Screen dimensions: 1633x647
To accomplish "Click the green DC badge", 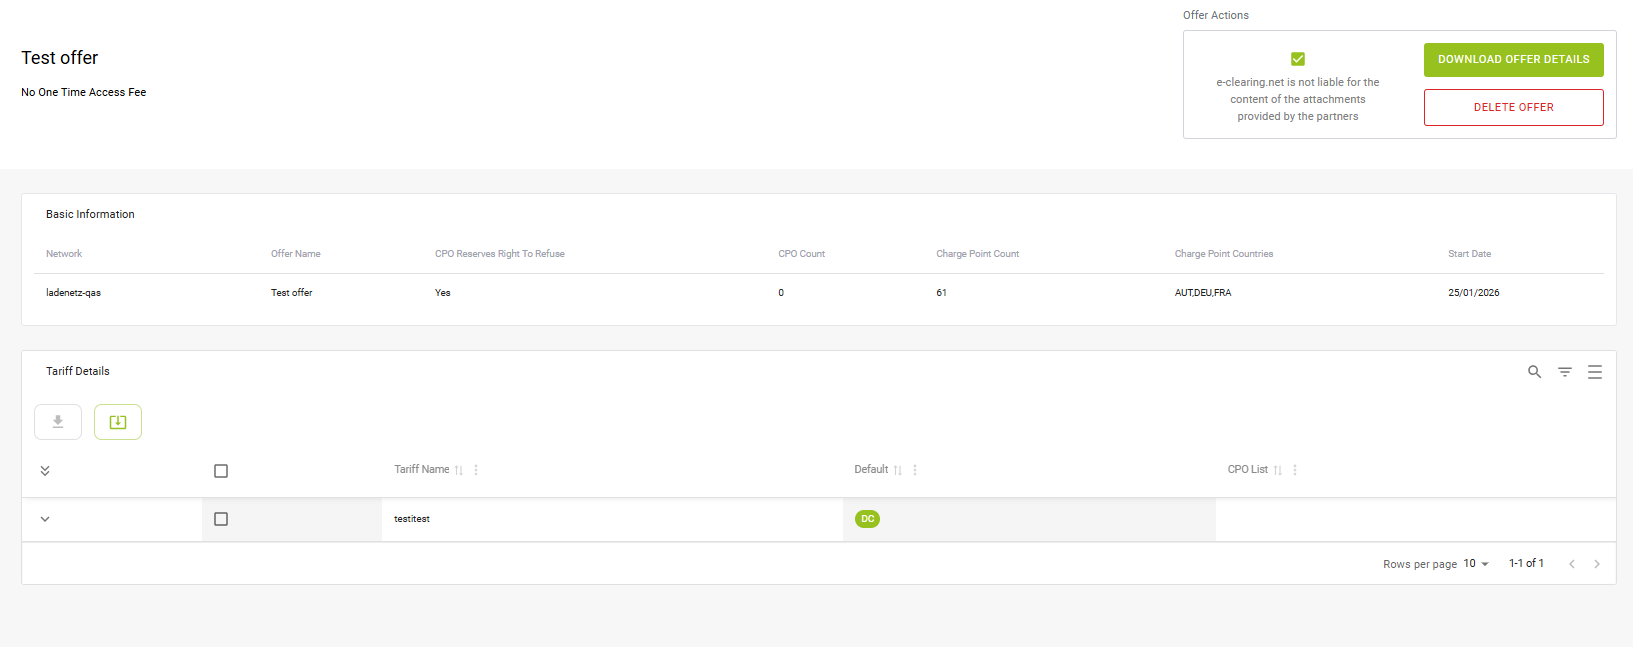I will click(867, 519).
